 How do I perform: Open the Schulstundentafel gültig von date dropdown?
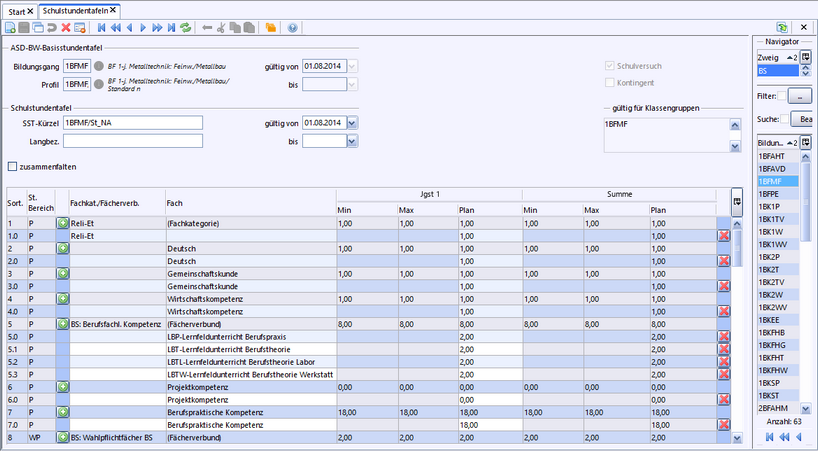[352, 123]
